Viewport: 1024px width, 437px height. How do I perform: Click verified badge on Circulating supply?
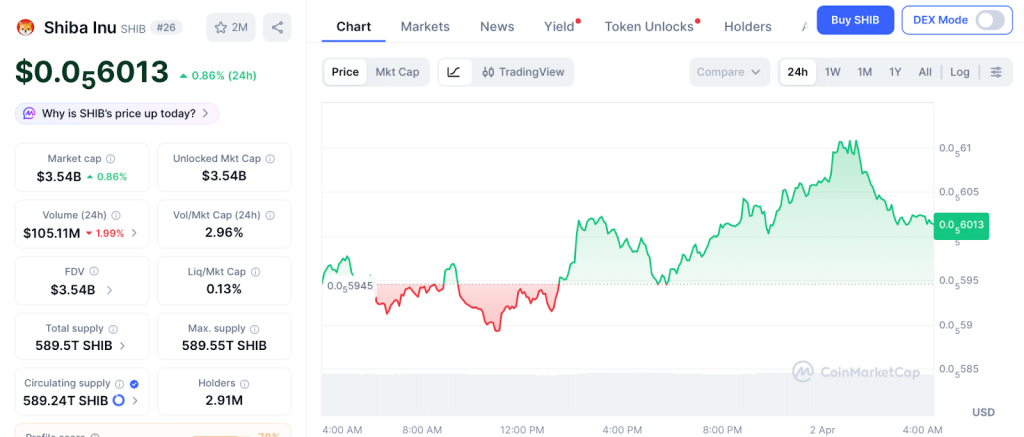(x=134, y=383)
